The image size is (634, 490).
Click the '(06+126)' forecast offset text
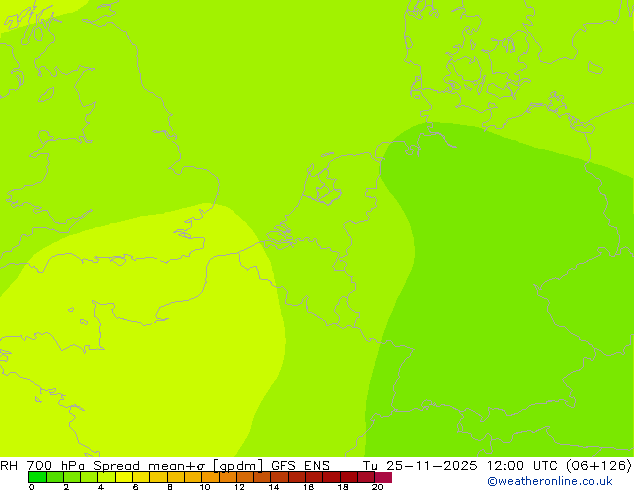point(599,466)
